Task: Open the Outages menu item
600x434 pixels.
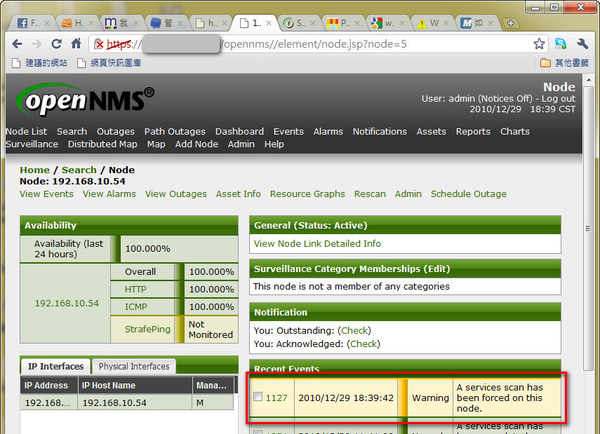Action: point(116,132)
